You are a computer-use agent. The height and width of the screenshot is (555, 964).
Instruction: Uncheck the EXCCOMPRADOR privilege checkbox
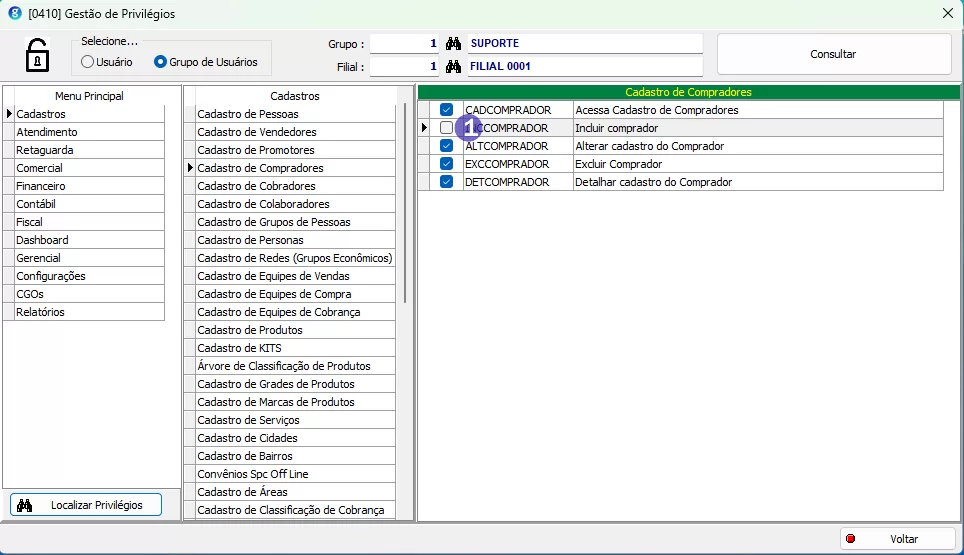click(x=446, y=164)
